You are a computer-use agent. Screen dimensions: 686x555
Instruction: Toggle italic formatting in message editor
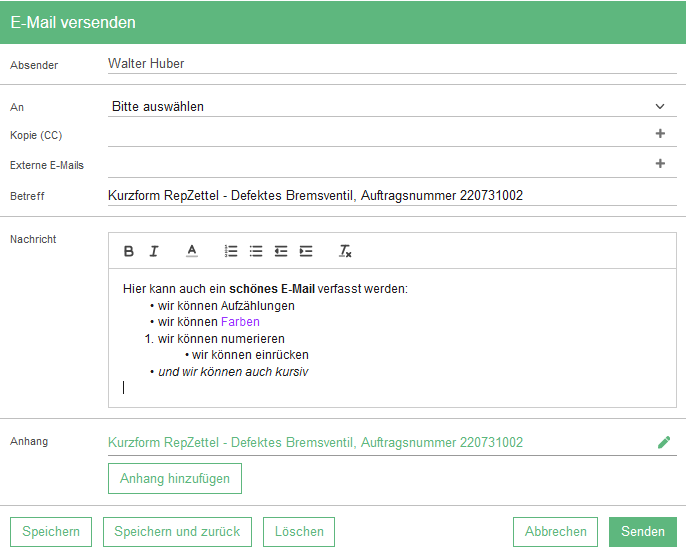(154, 251)
